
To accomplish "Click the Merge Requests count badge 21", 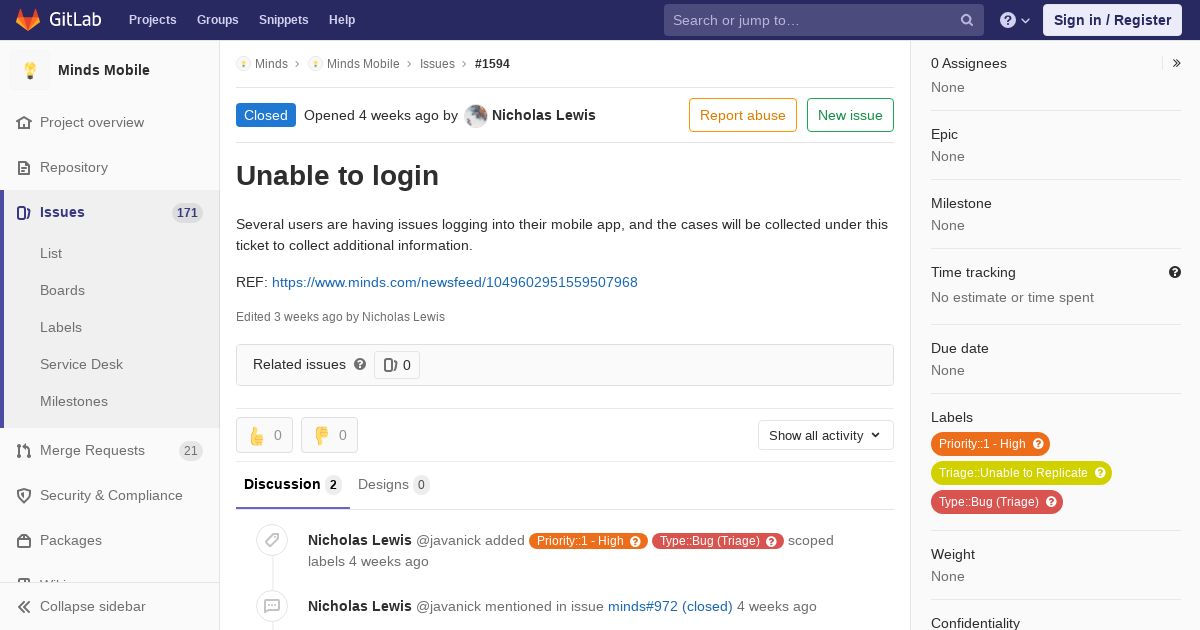I will (191, 451).
